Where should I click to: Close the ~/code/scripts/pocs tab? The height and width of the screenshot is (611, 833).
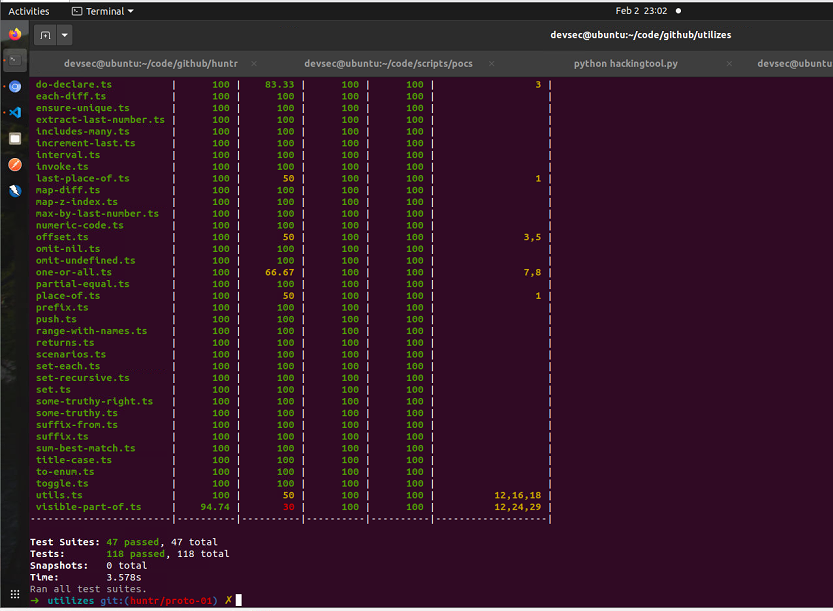click(491, 64)
